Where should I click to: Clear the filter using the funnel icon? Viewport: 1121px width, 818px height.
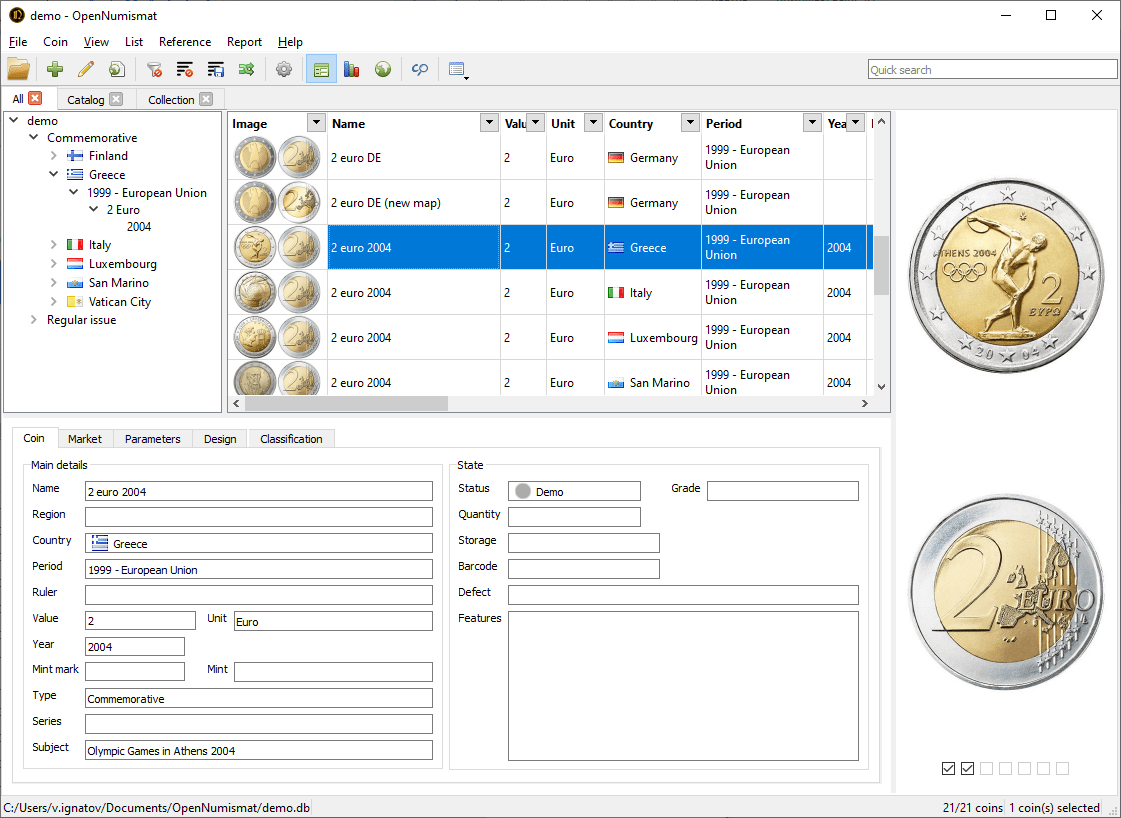(x=154, y=69)
